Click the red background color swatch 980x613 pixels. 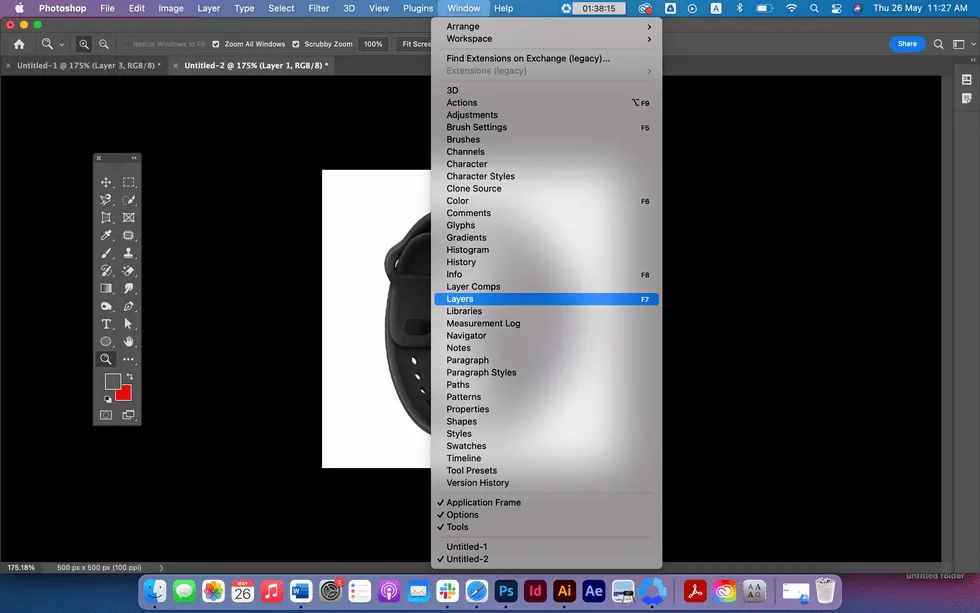click(x=124, y=392)
